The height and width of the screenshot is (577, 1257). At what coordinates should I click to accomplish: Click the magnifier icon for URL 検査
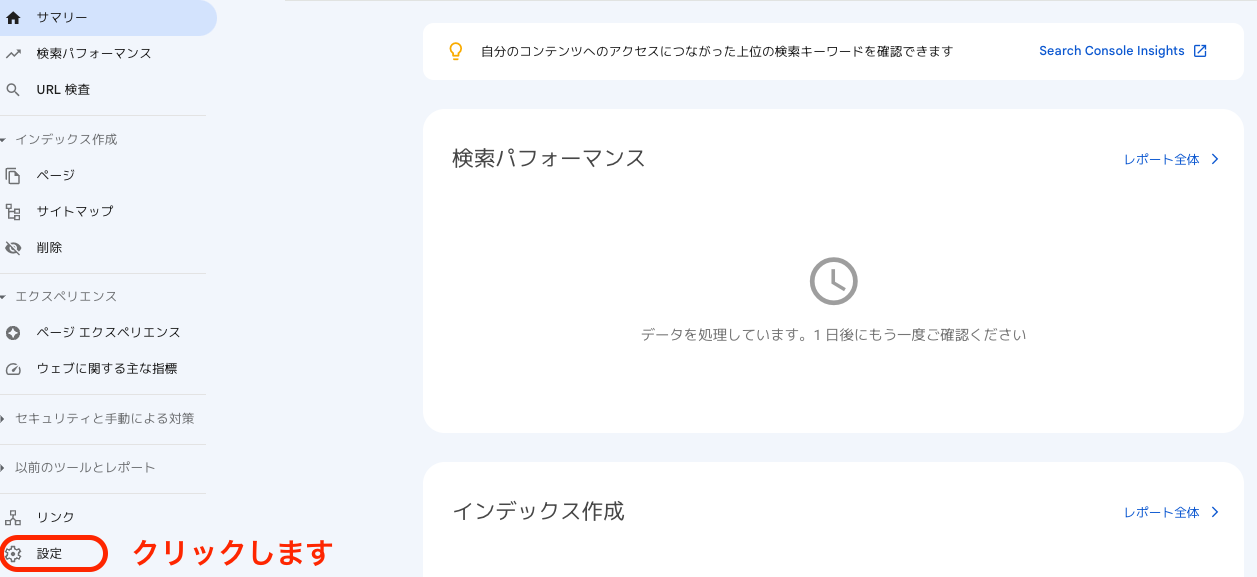(13, 90)
